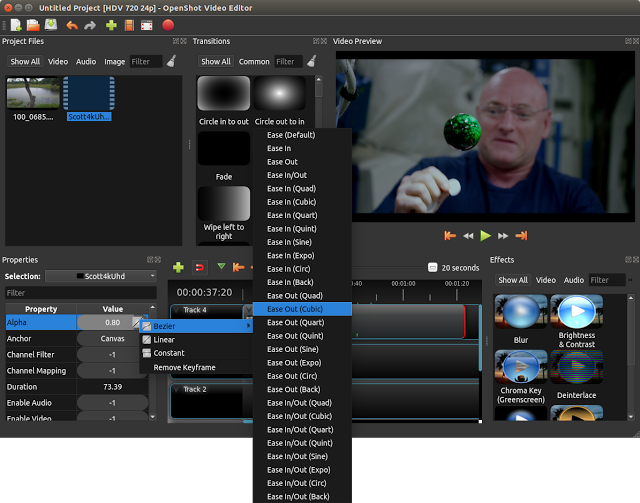This screenshot has width=640, height=503.
Task: Click the Add Track green plus icon
Action: [178, 267]
